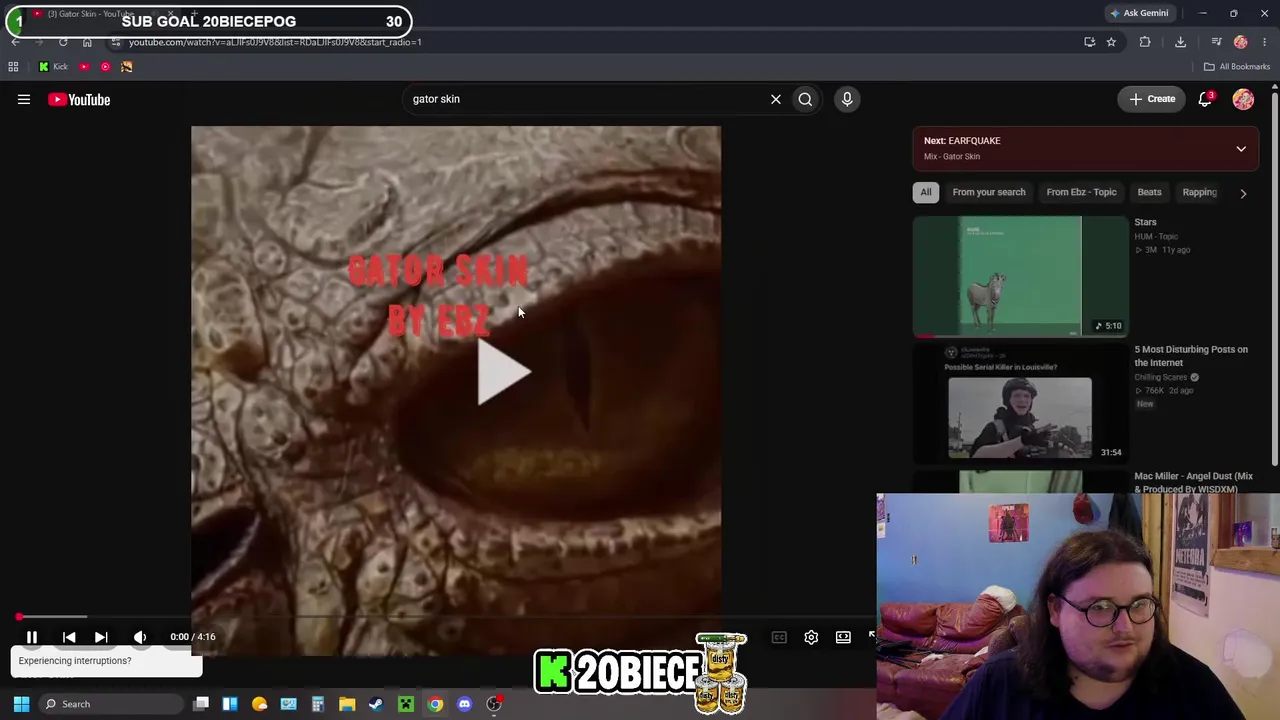
Task: Start voice search with the microphone
Action: pos(847,99)
